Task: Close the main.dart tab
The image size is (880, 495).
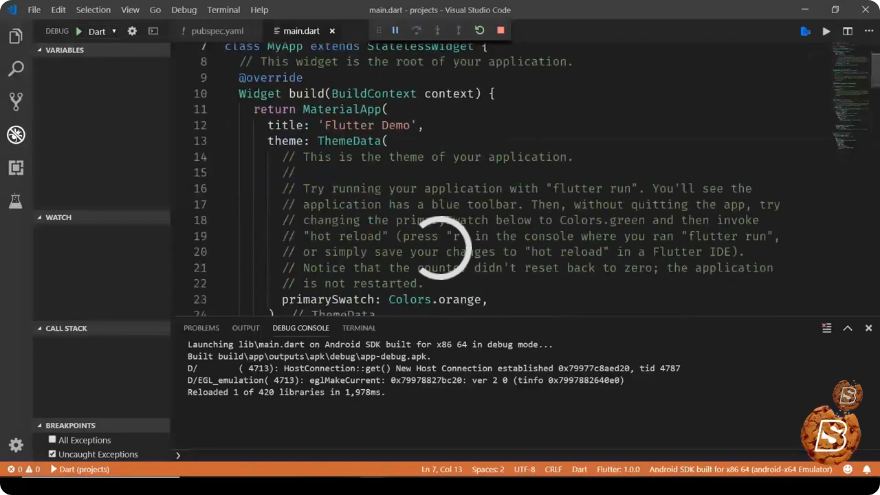Action: [332, 31]
